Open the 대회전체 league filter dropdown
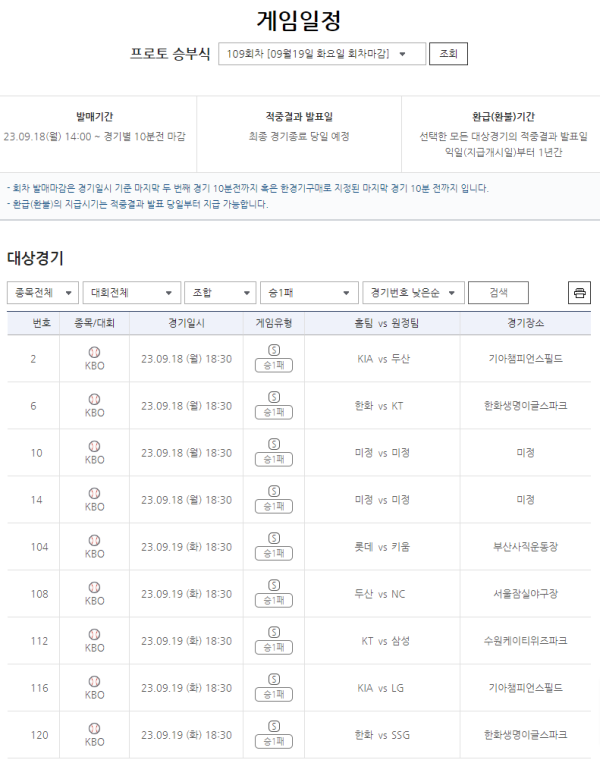Screen dimensions: 600x760 [132, 293]
